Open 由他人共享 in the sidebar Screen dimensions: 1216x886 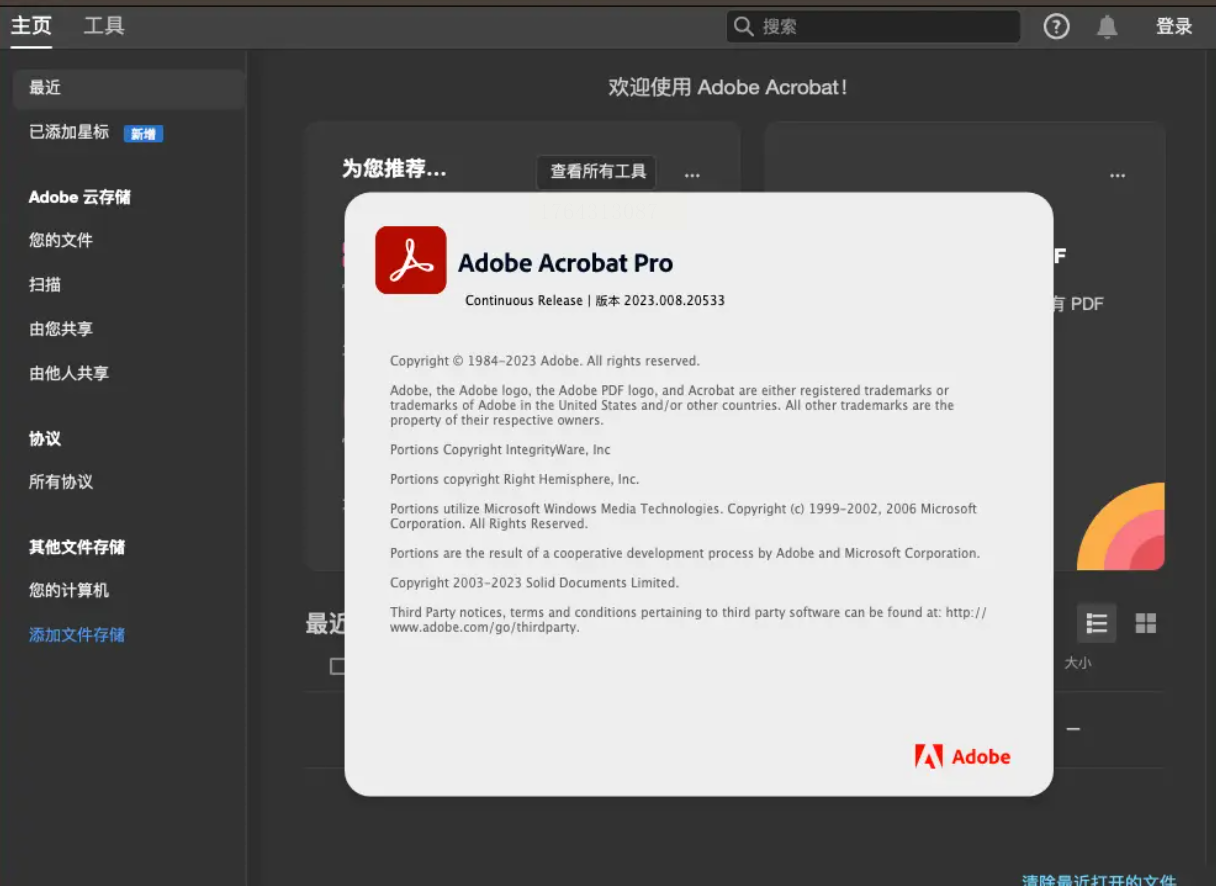click(69, 373)
